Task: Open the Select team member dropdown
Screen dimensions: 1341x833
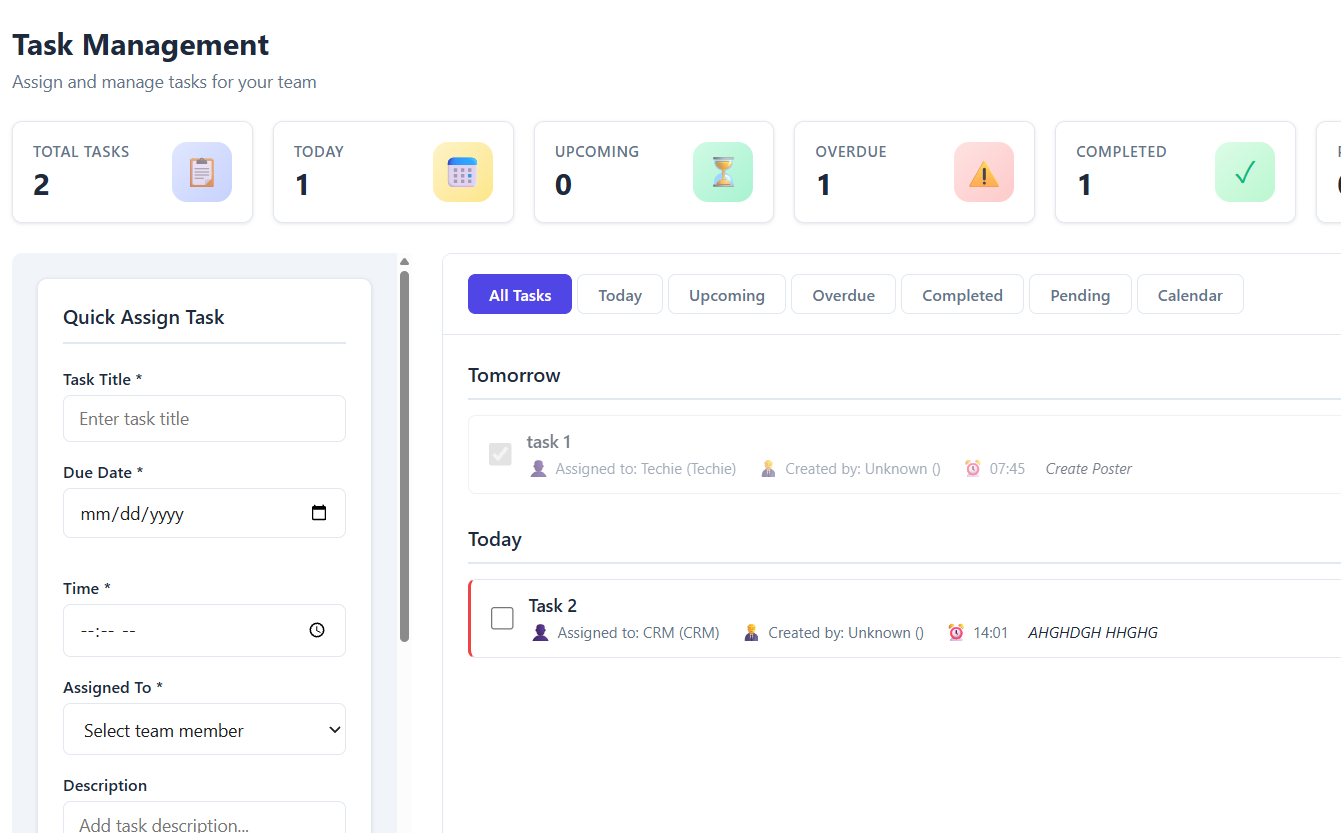Action: point(204,729)
